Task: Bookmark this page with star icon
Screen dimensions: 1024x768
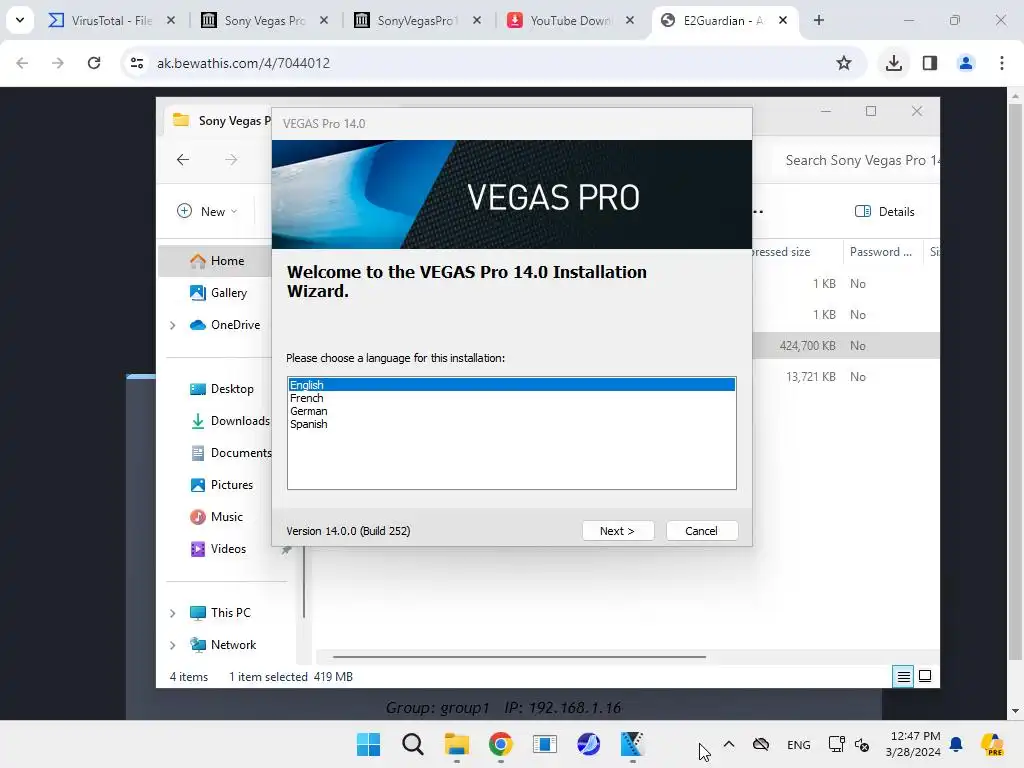Action: coord(844,63)
